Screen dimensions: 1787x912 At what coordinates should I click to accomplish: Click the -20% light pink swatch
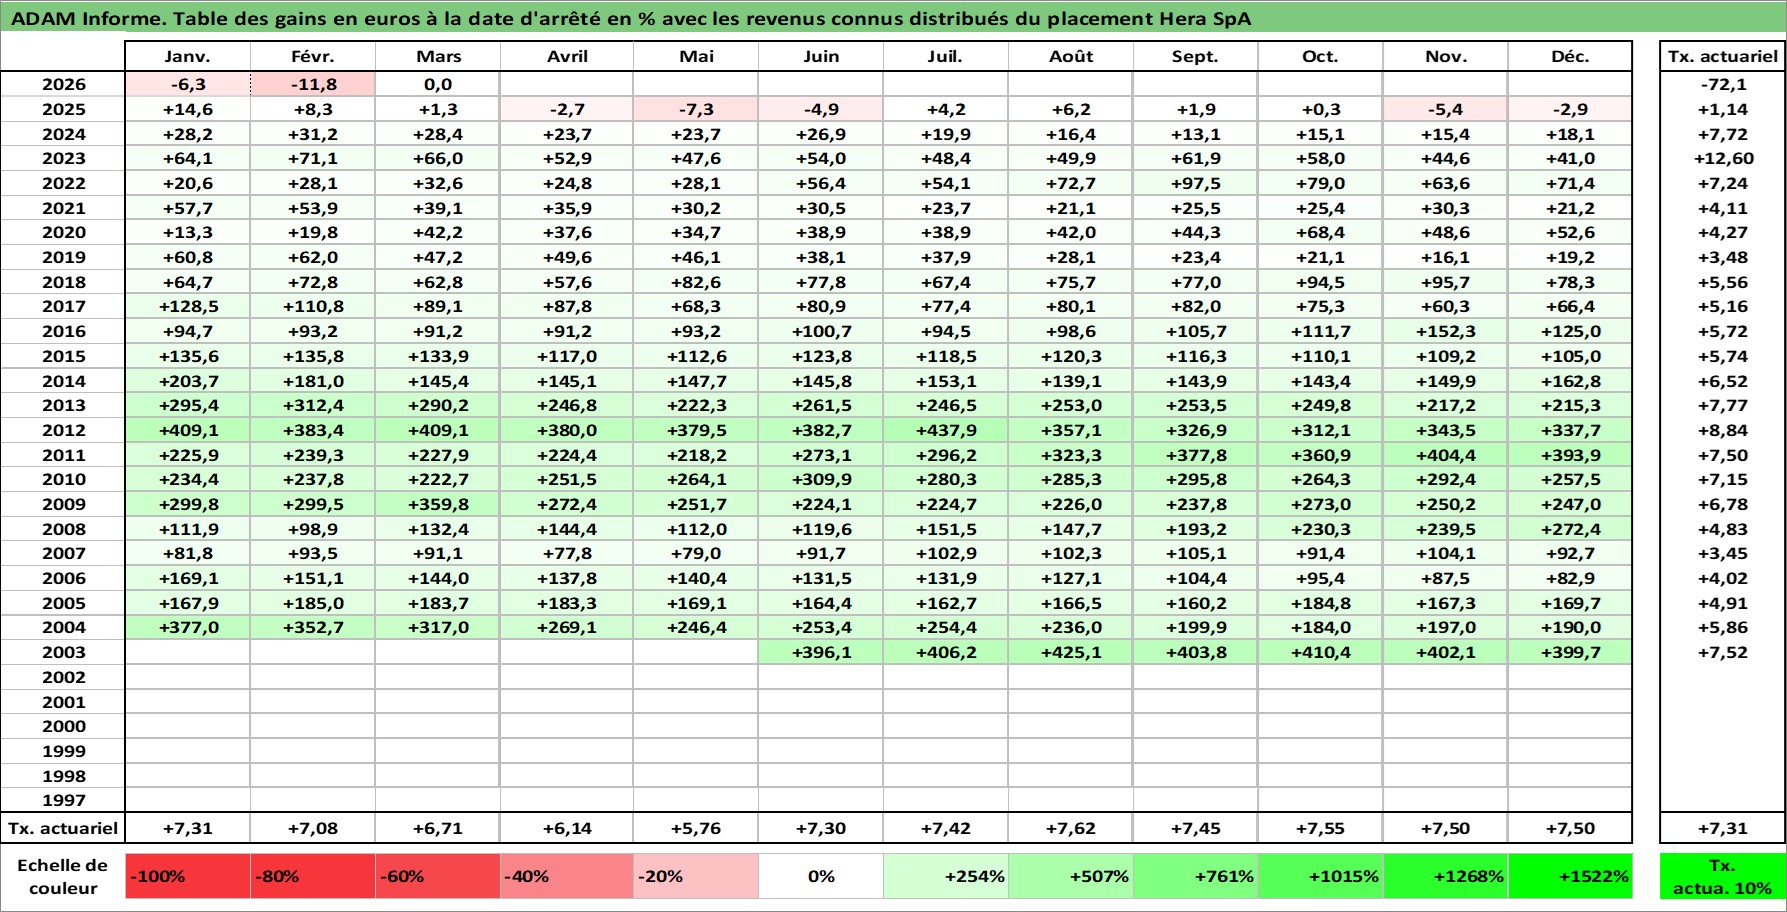point(696,876)
